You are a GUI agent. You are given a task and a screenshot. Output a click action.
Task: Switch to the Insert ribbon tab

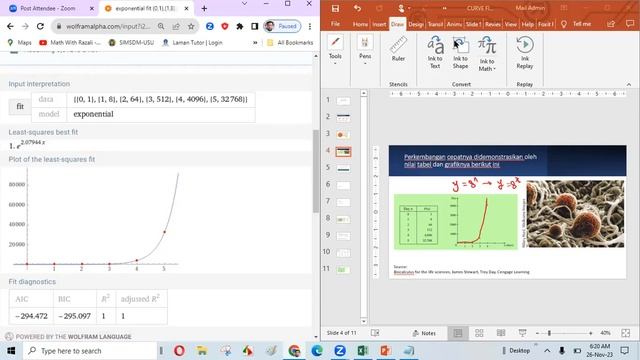[x=379, y=24]
